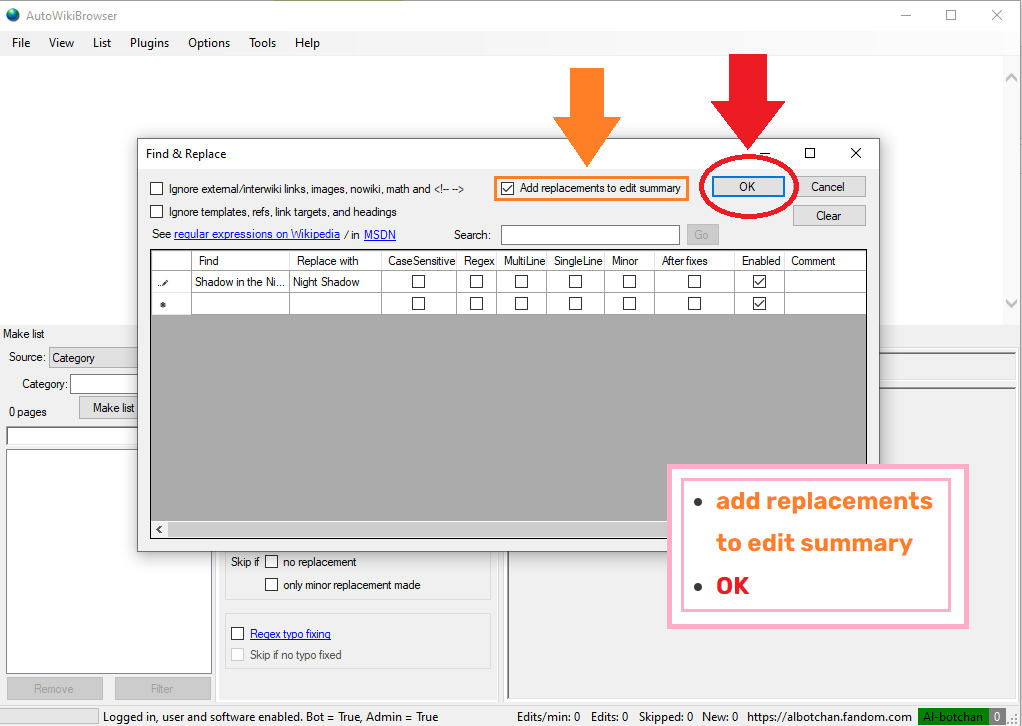Screen dimensions: 1022x726
Task: Toggle CaseSensitive in the new empty row
Action: (x=418, y=304)
